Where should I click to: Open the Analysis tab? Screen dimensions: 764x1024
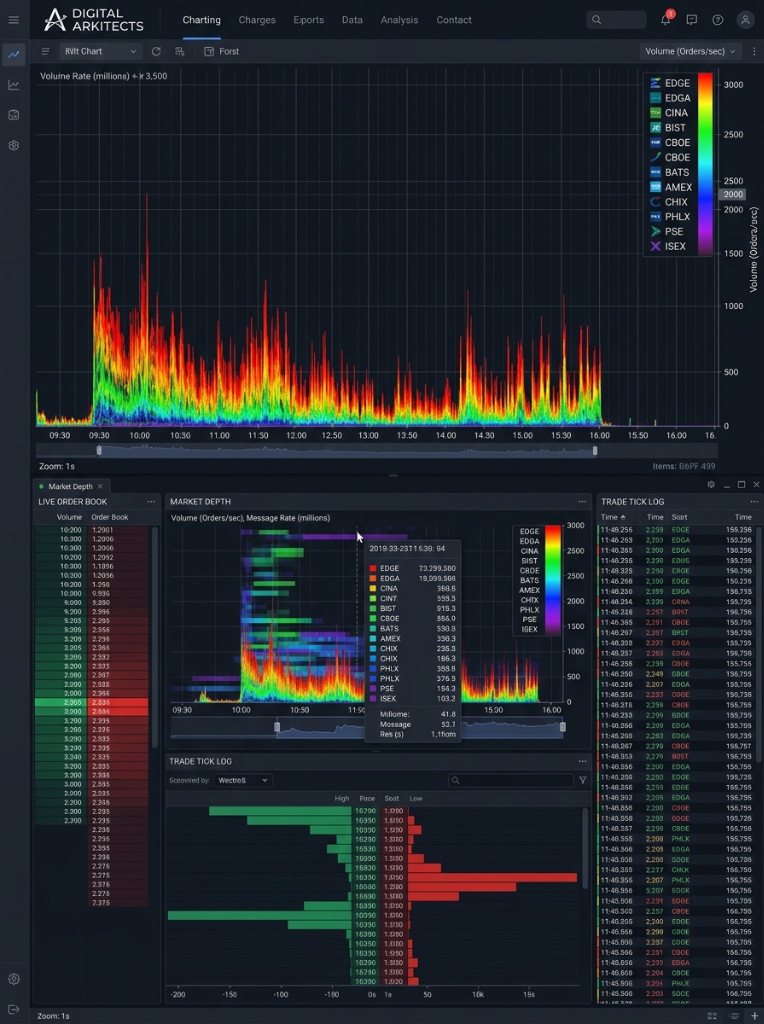click(399, 20)
